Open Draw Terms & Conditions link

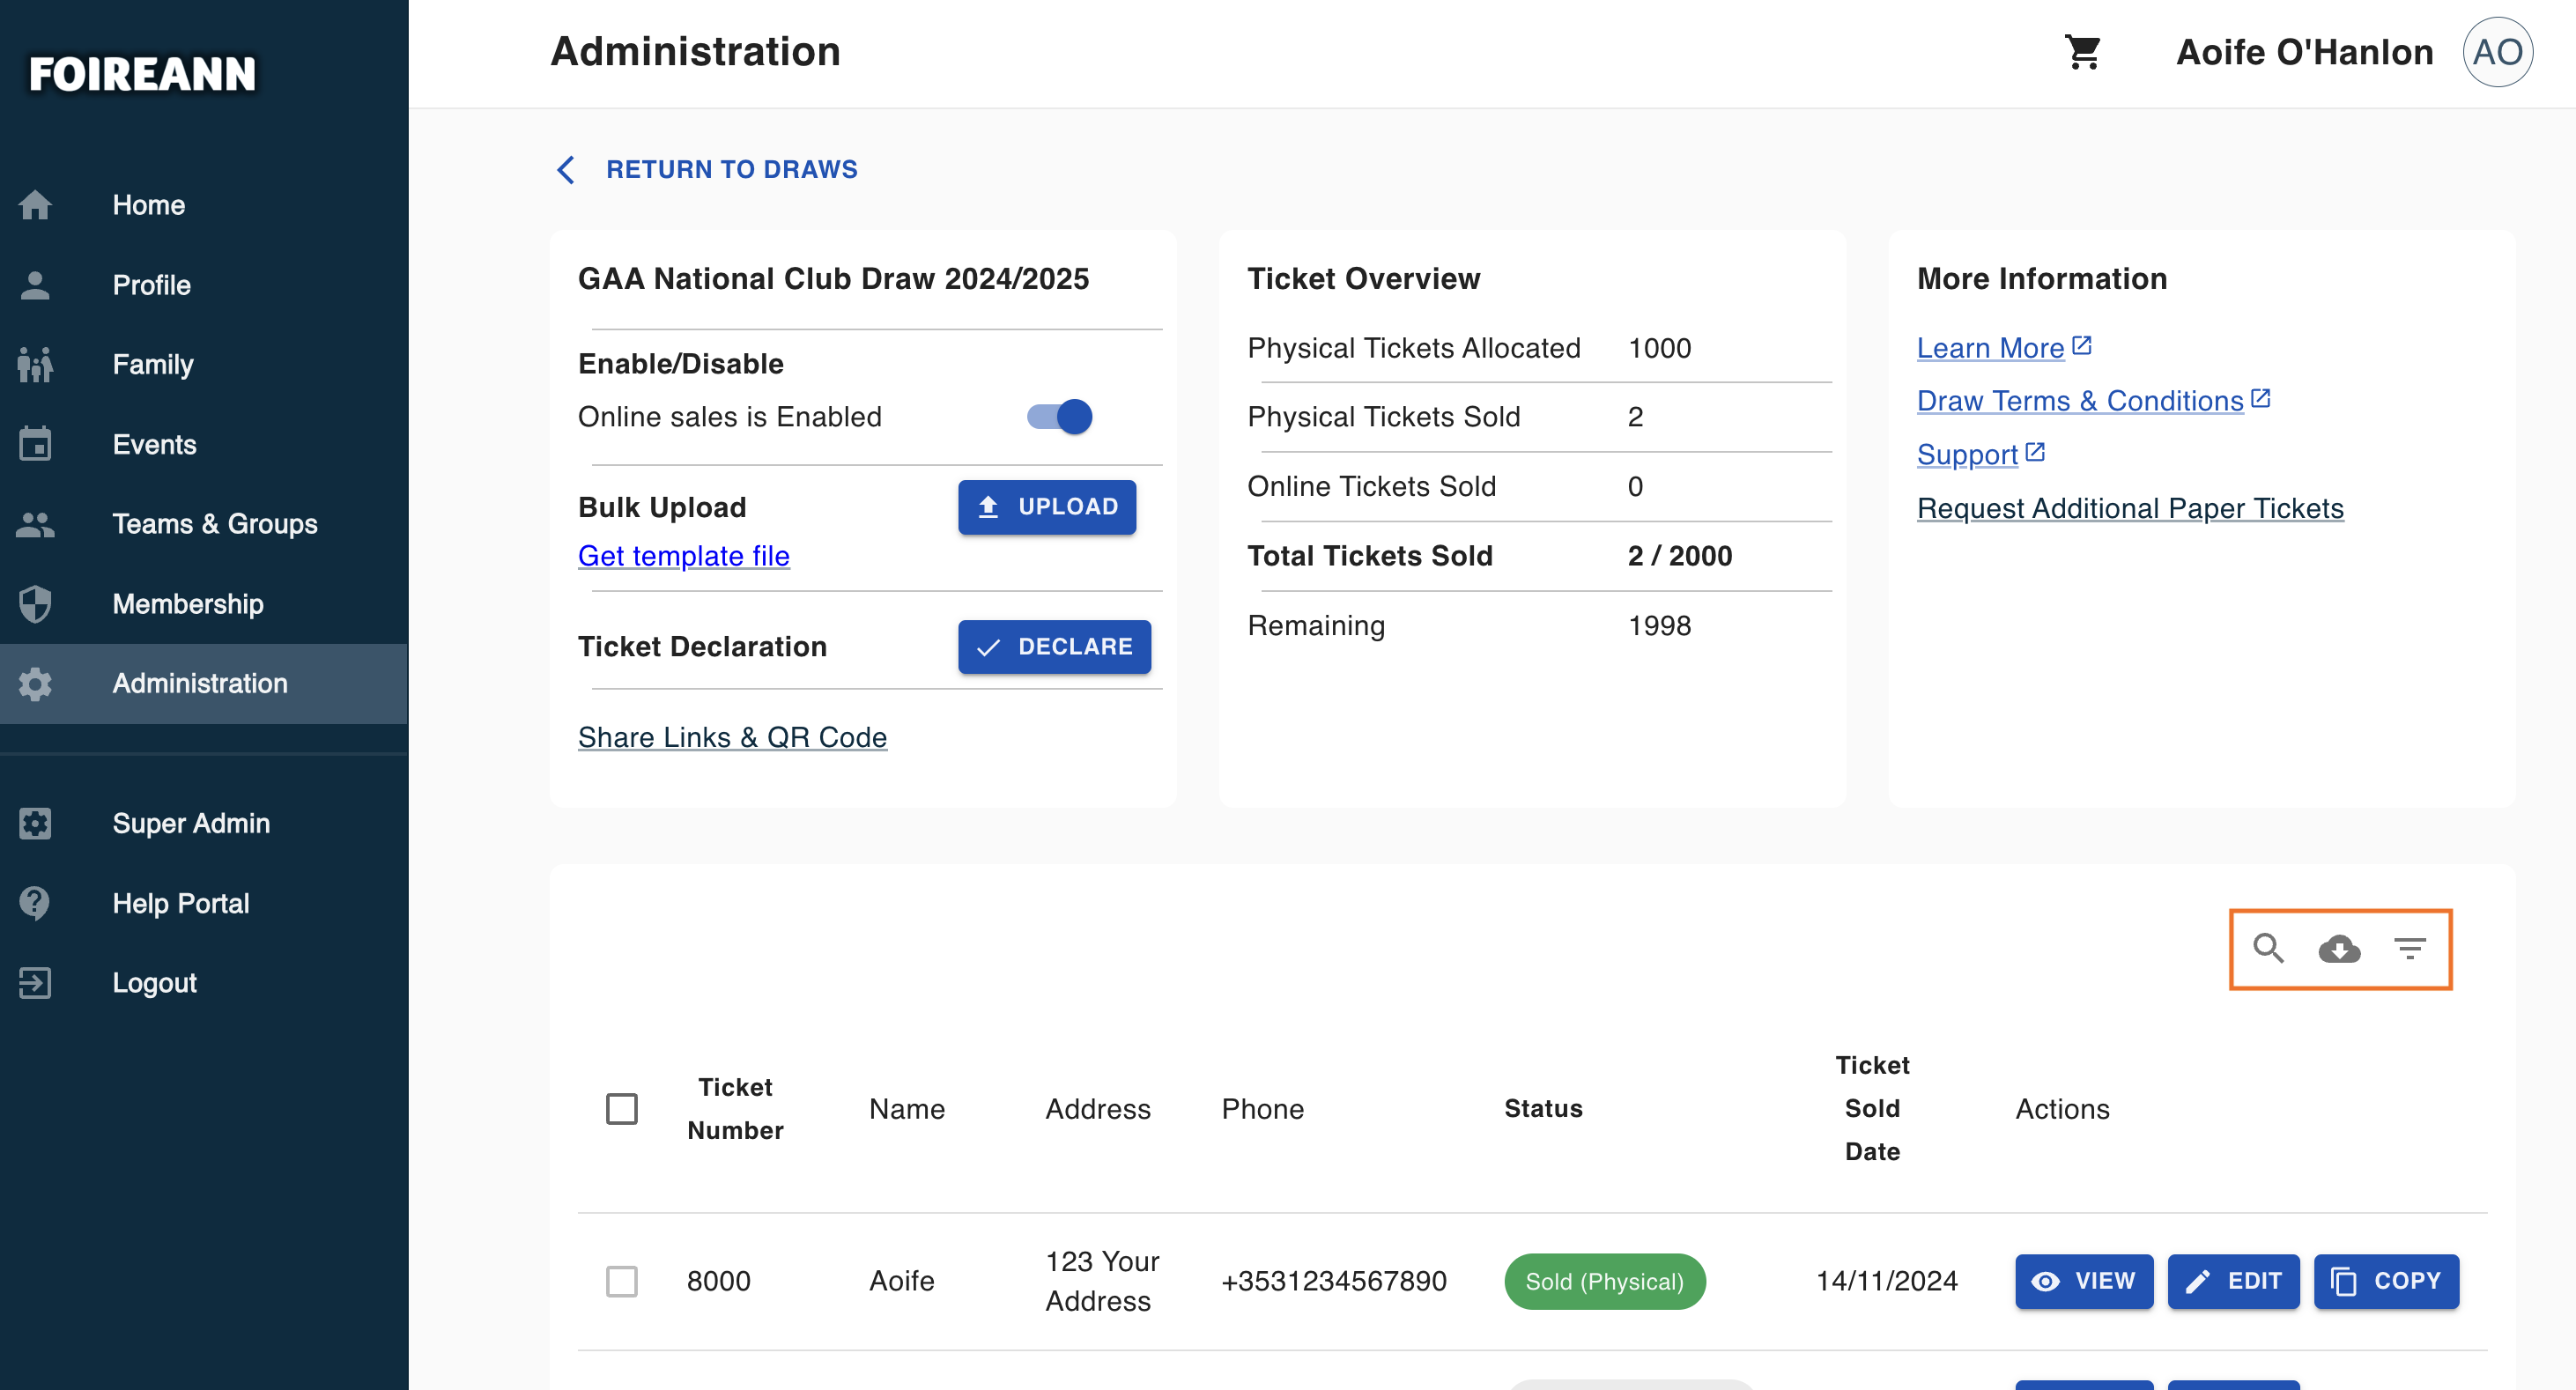tap(2080, 401)
